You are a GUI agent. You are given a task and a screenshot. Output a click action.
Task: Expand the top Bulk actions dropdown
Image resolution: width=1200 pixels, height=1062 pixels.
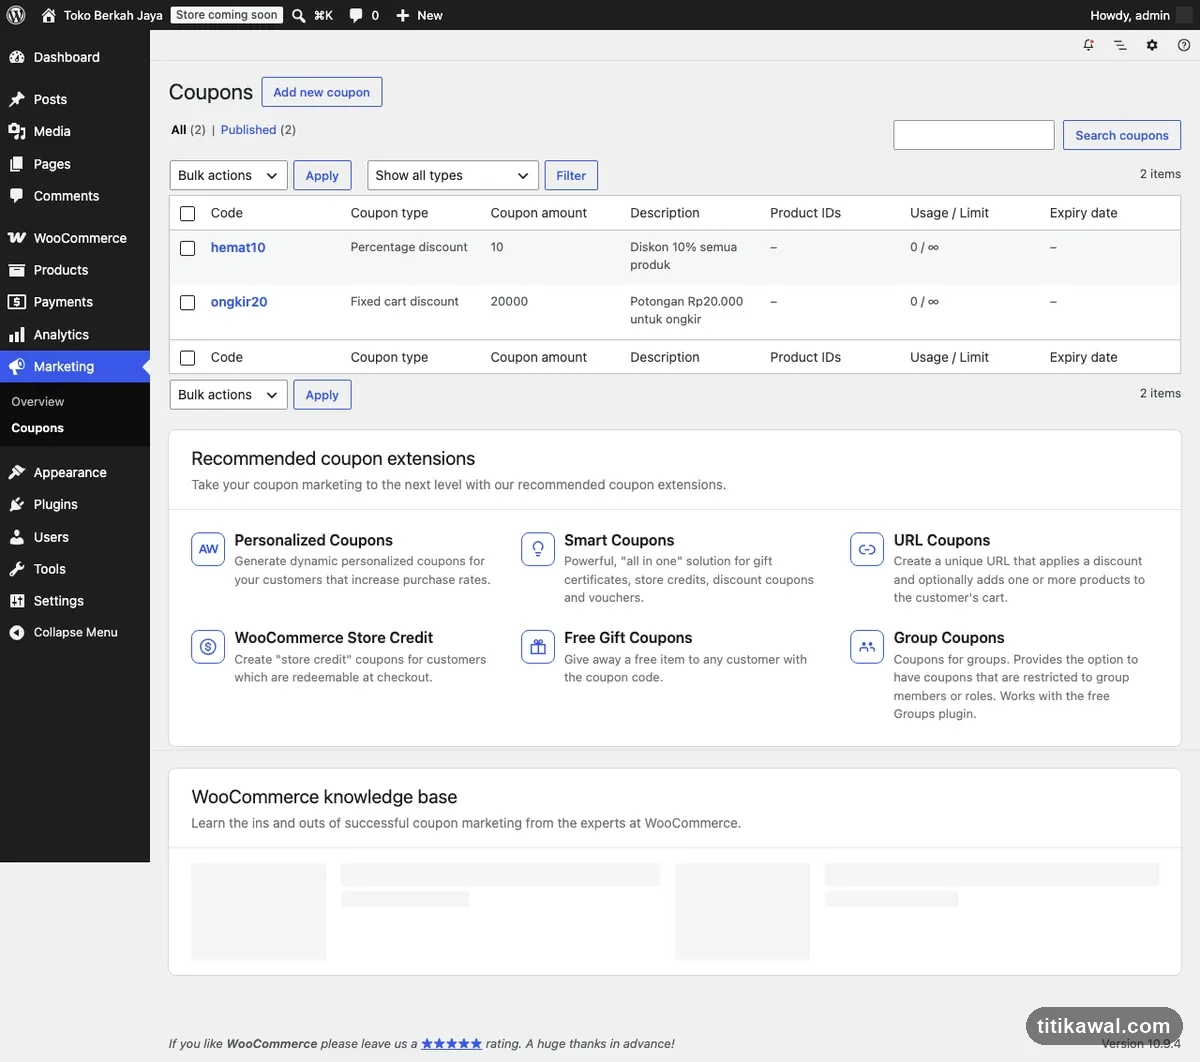tap(229, 175)
